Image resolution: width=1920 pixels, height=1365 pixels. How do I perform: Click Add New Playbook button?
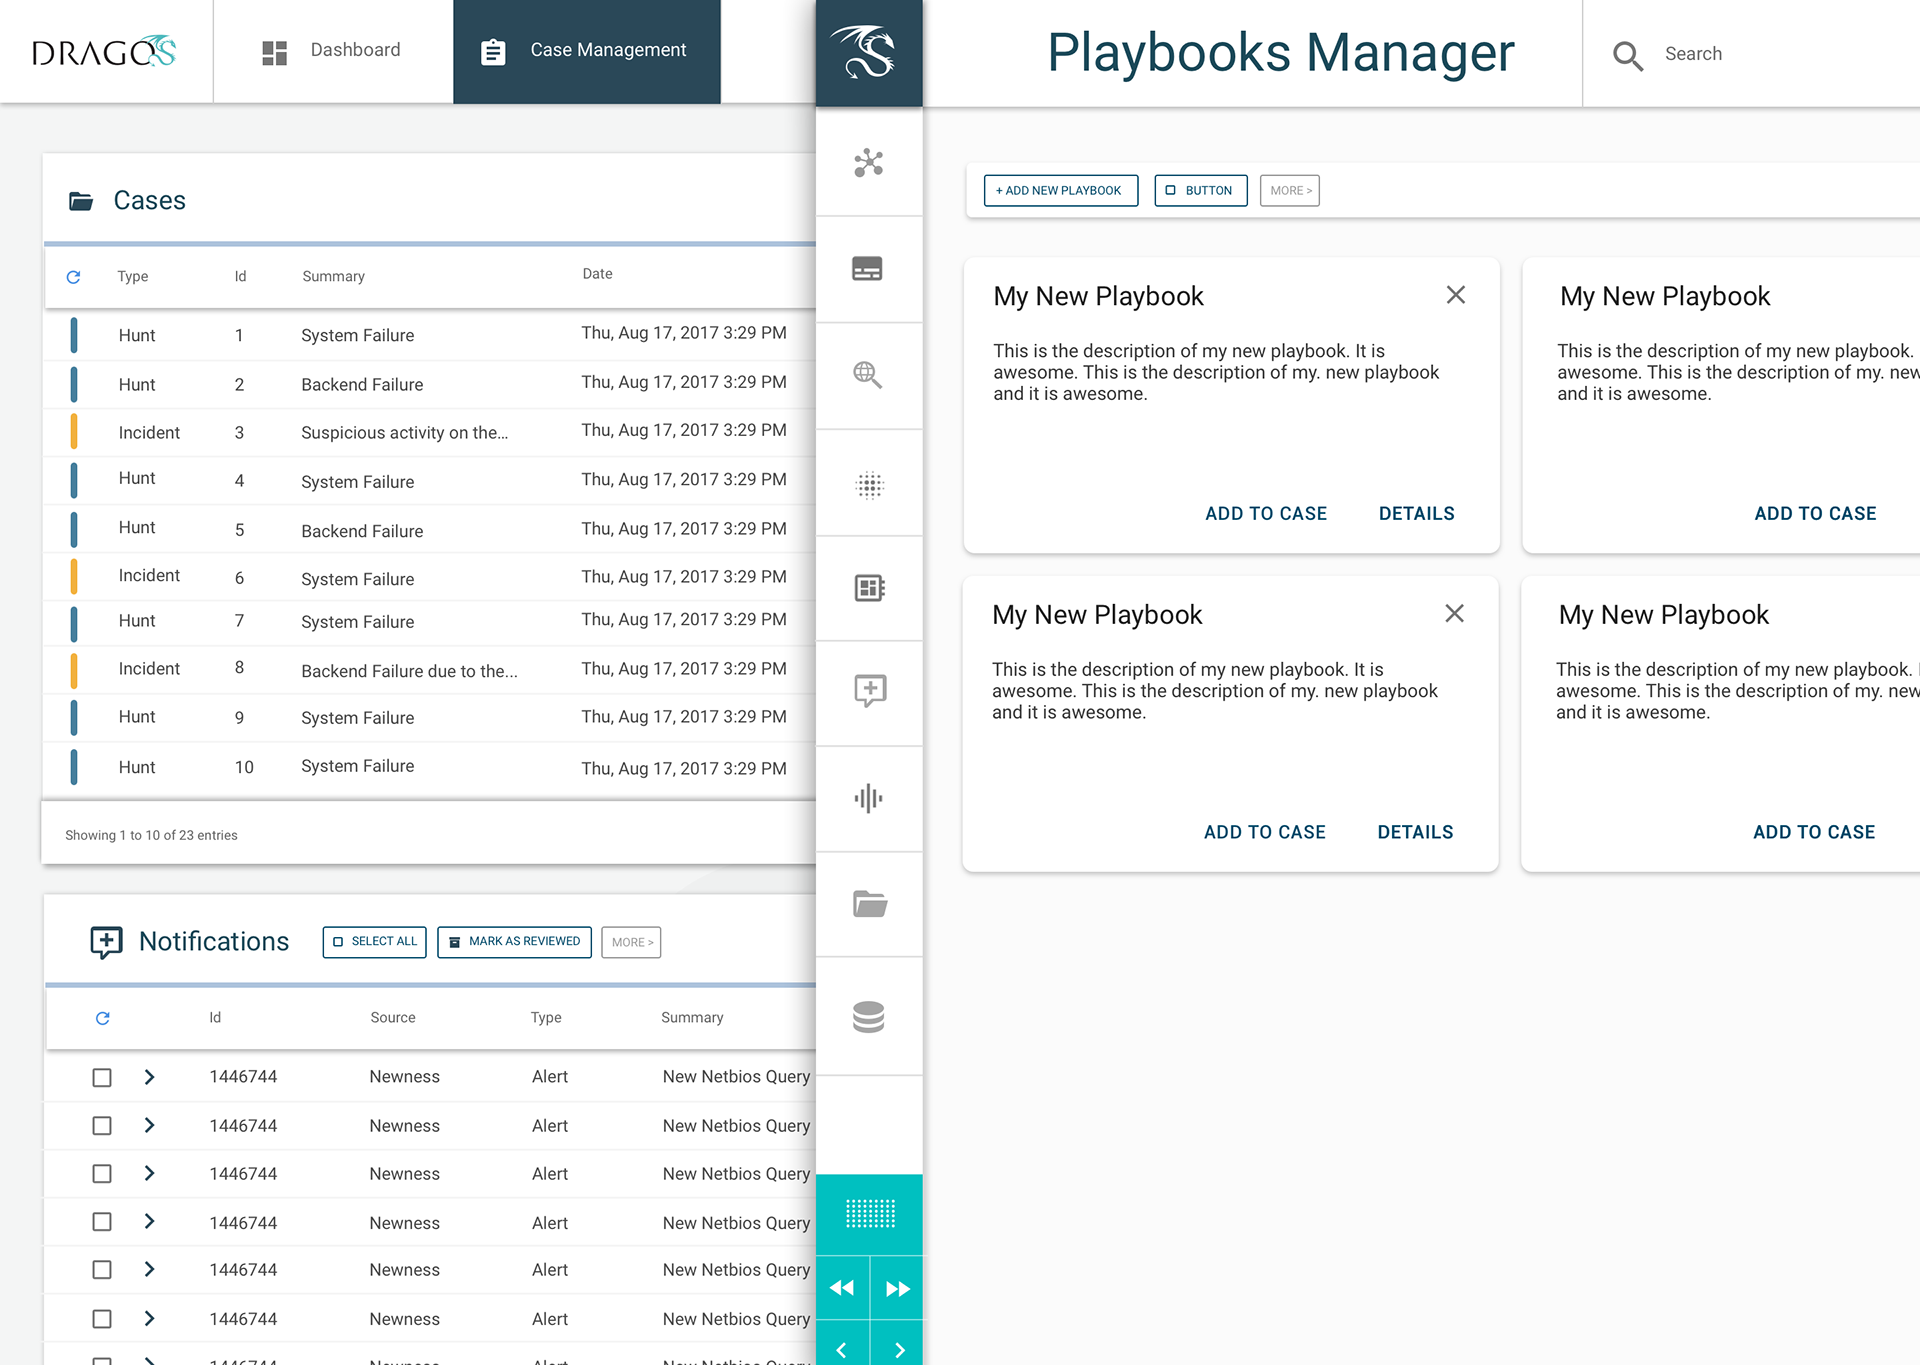(1060, 190)
